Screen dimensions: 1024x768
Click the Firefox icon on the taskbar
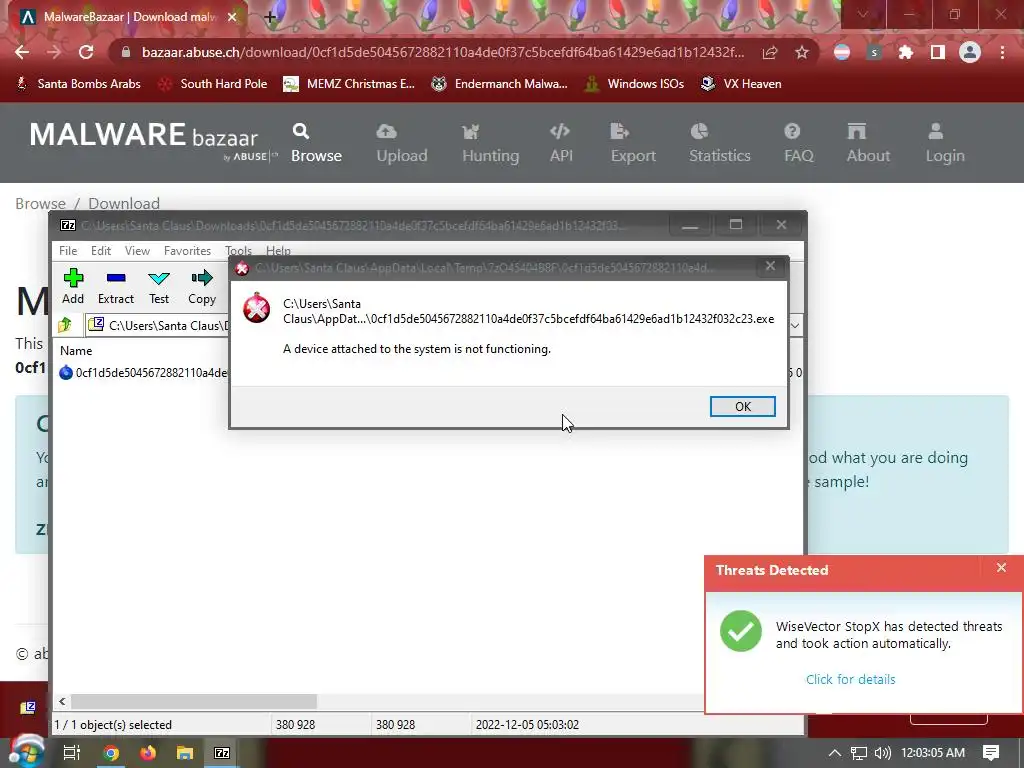tap(148, 753)
